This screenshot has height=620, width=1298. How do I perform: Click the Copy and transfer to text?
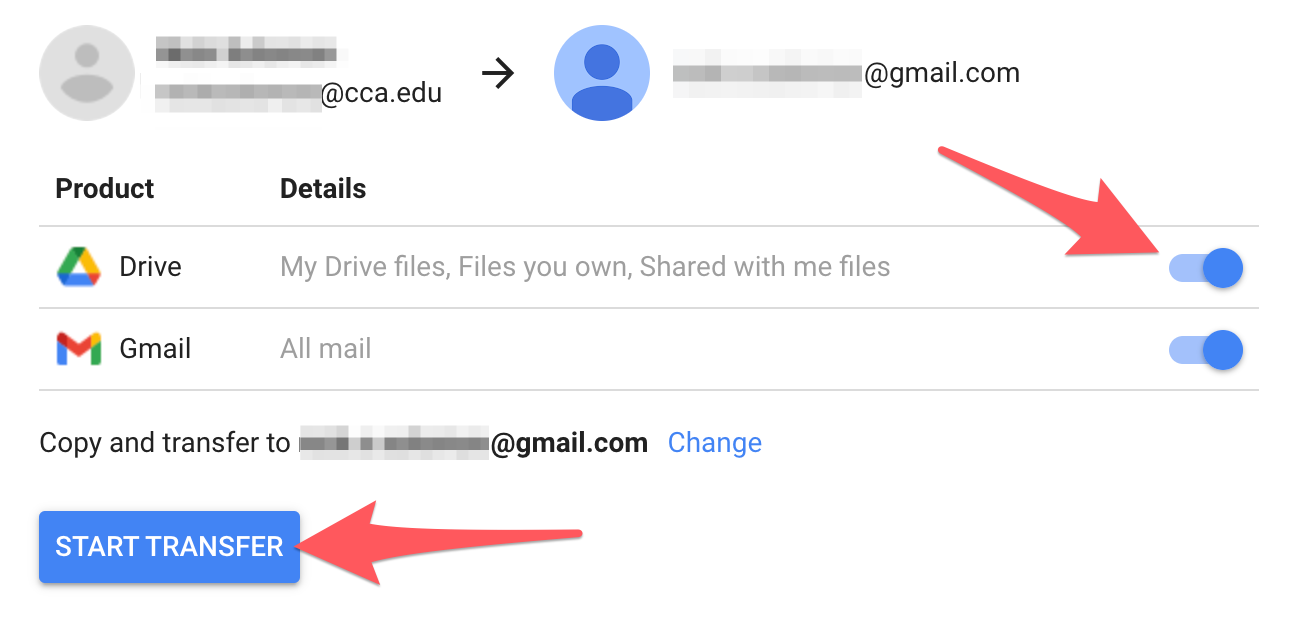[165, 442]
